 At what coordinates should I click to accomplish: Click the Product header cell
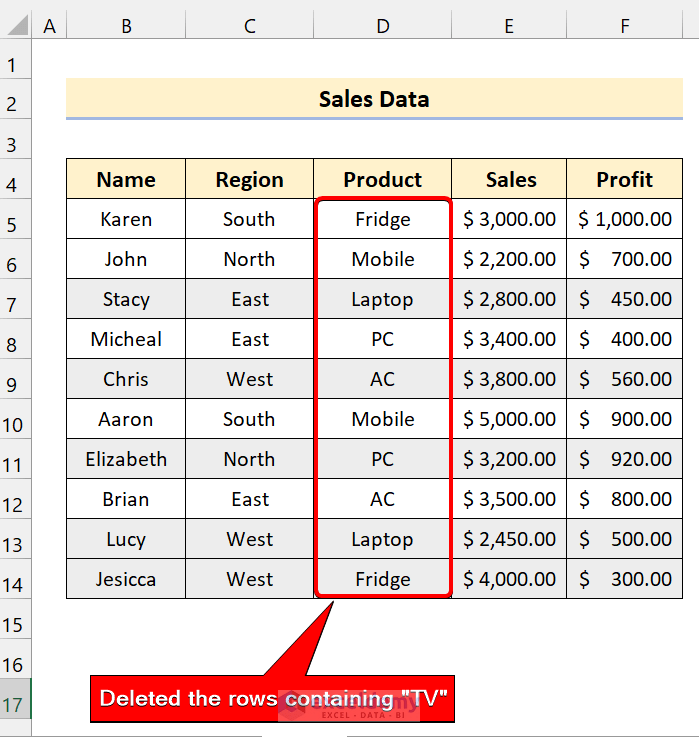(383, 179)
